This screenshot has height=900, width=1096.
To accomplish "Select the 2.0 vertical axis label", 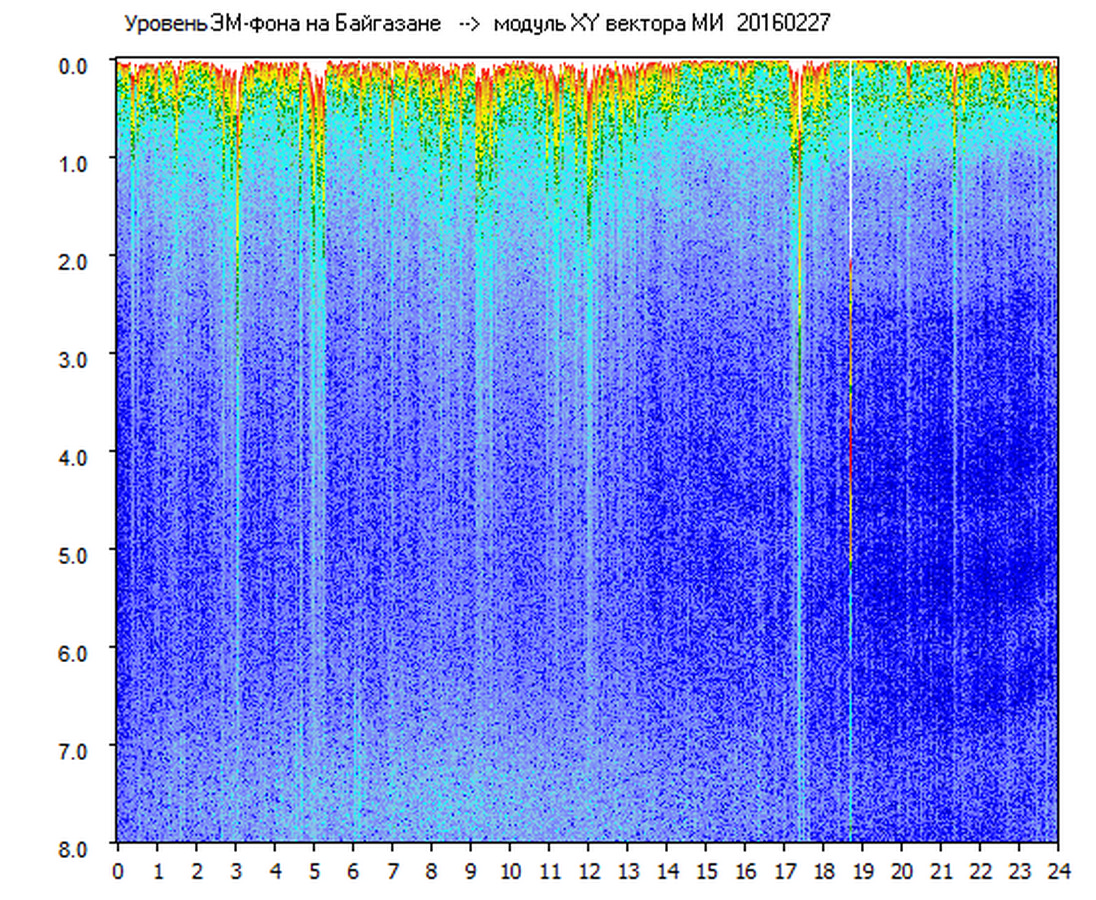I will pos(76,259).
